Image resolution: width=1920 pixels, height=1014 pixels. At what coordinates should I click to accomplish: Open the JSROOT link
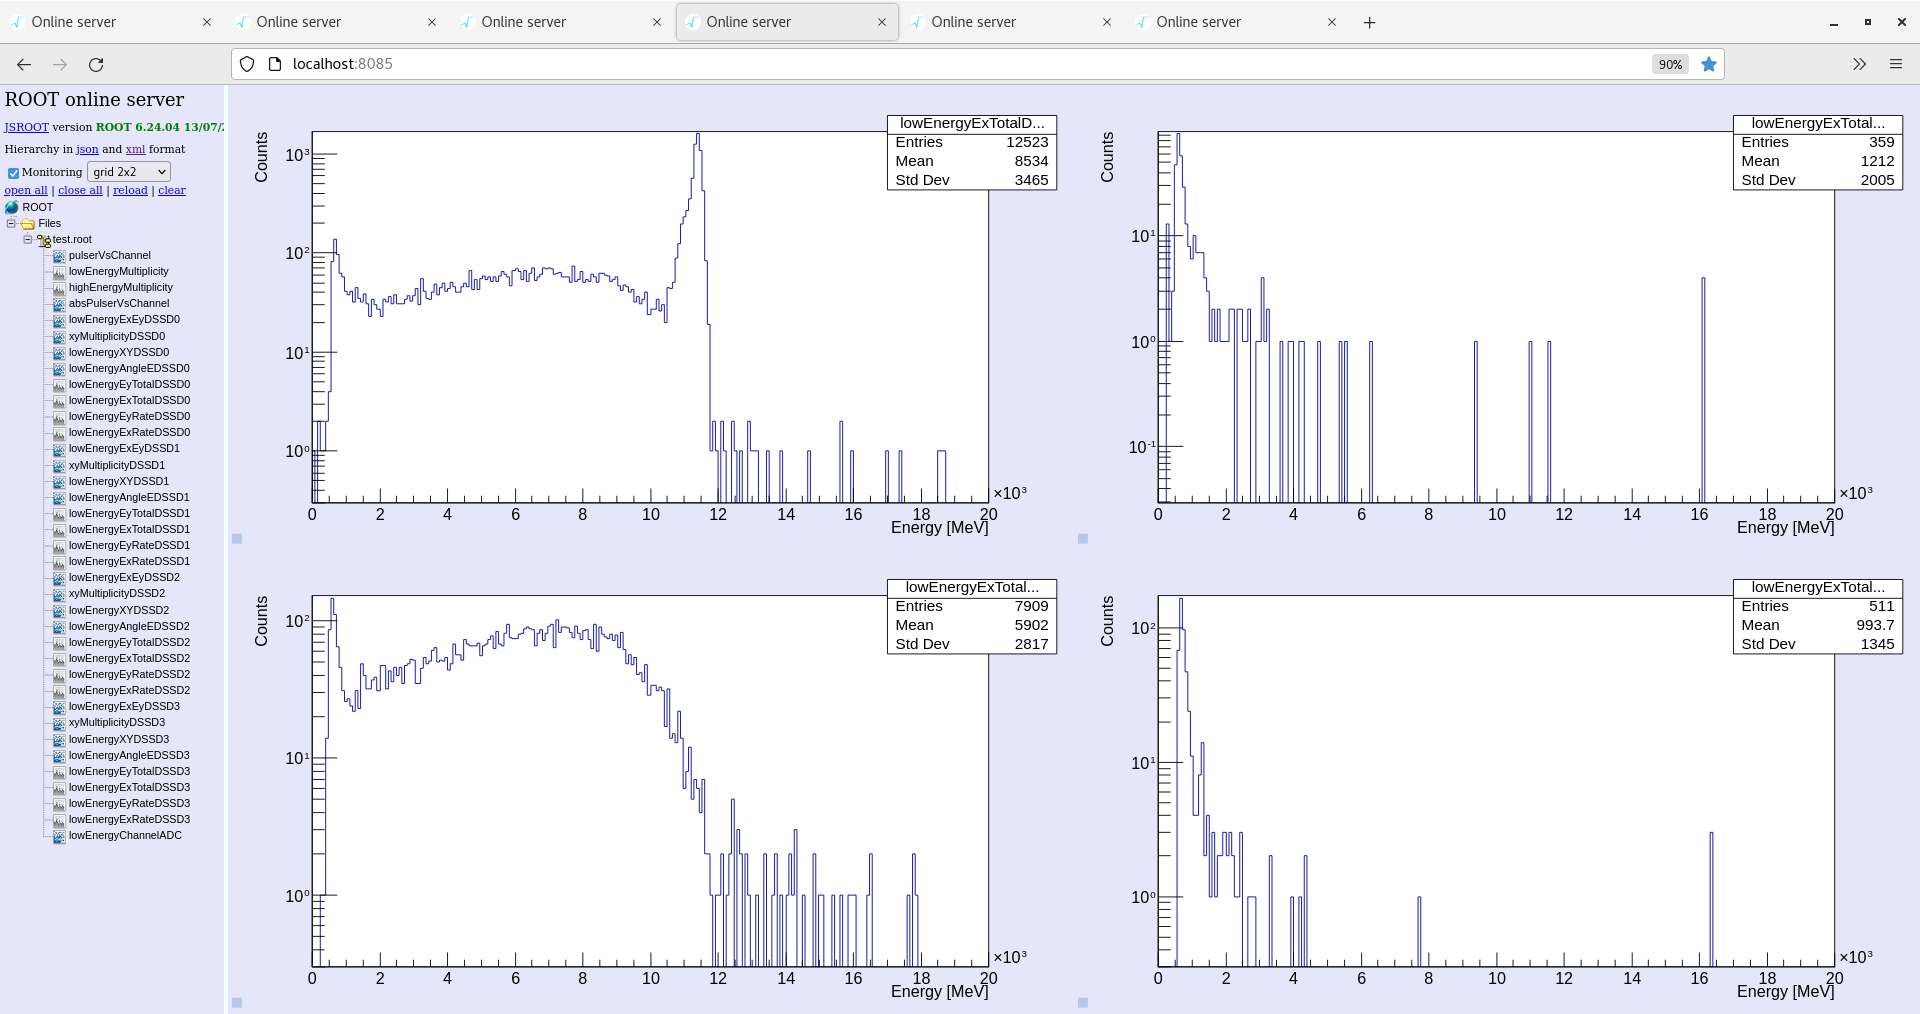tap(26, 127)
